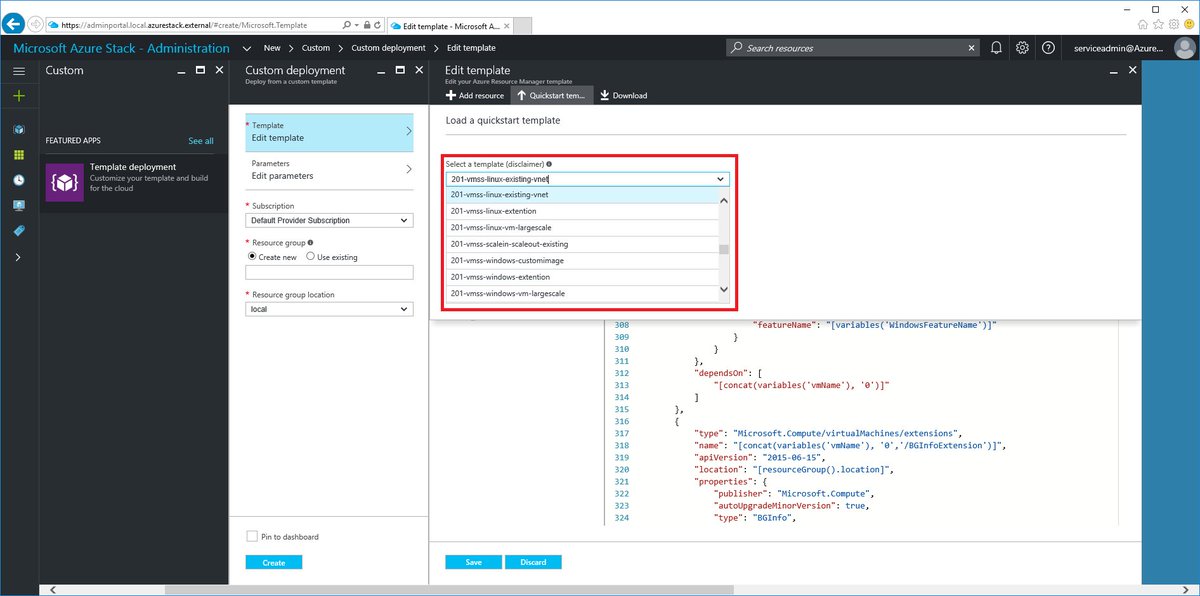Image resolution: width=1200 pixels, height=596 pixels.
Task: Select 201-vmss-linux-extention from the list
Action: 582,211
